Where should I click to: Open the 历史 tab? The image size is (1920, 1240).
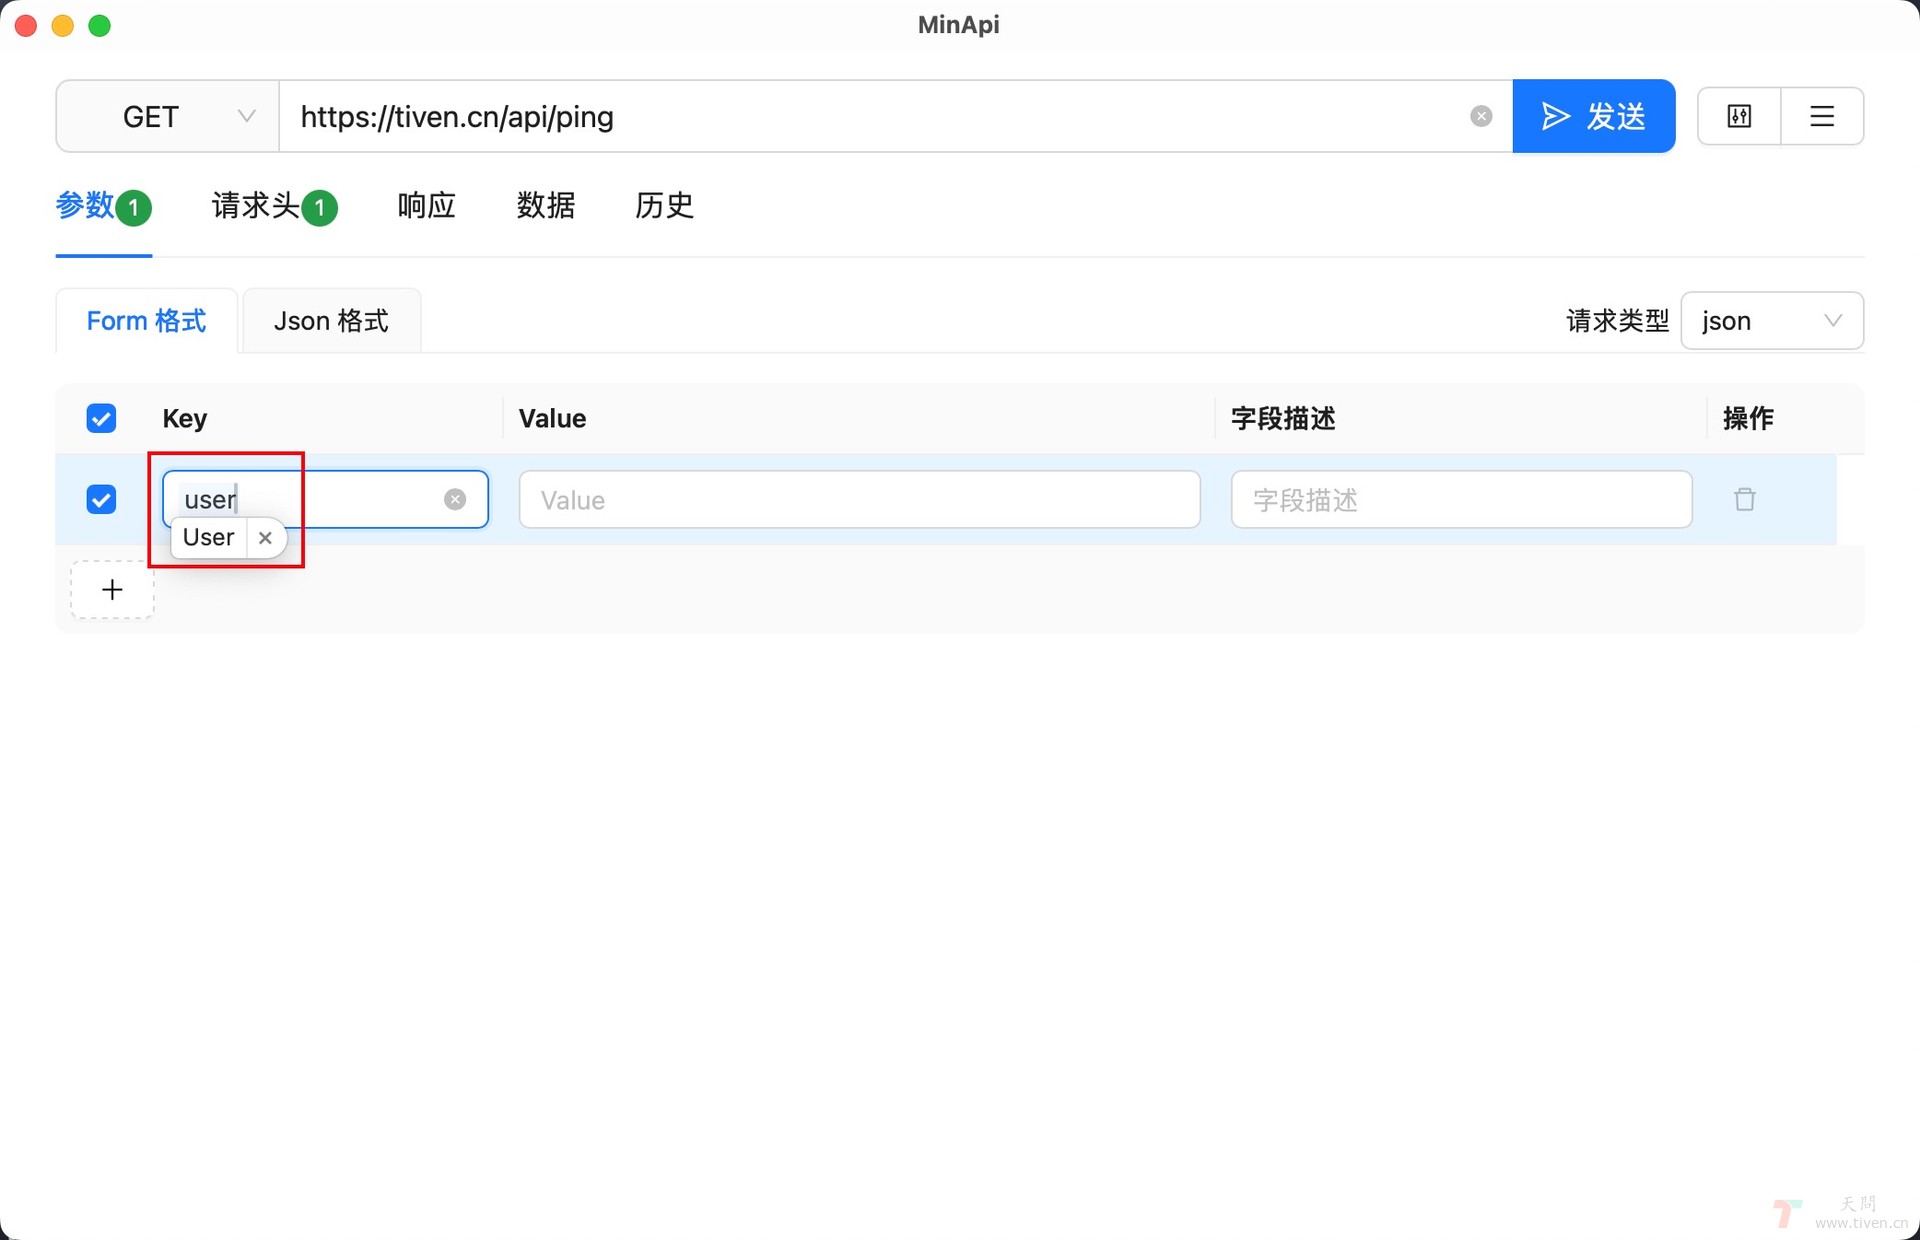point(664,206)
